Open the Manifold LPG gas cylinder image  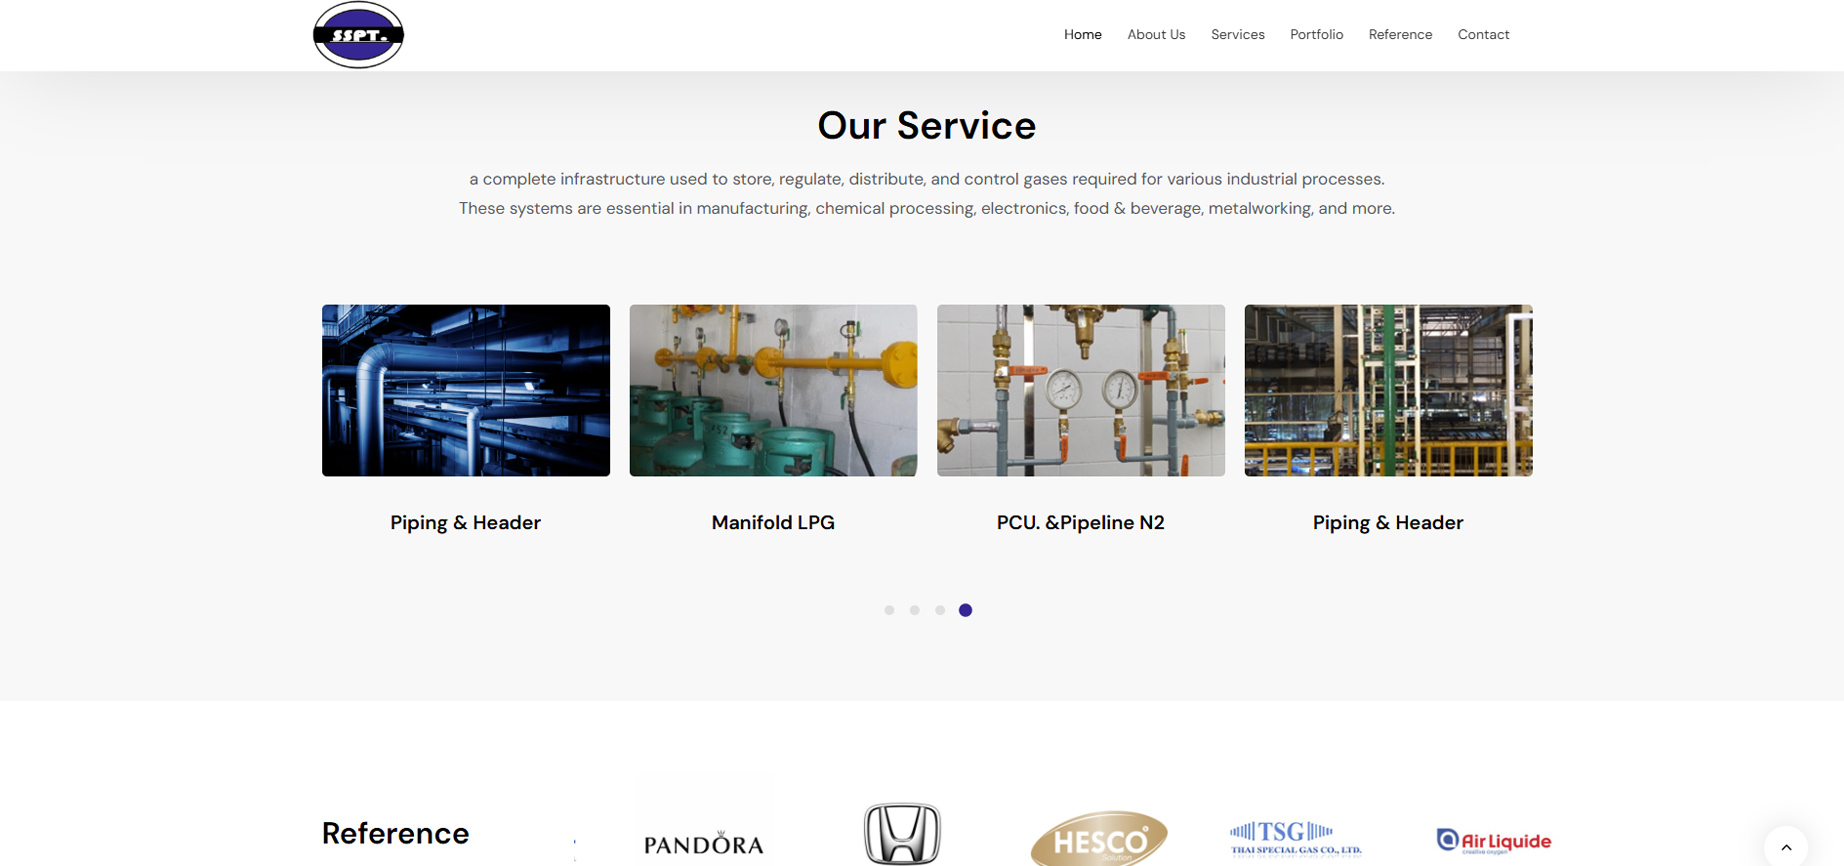pyautogui.click(x=773, y=390)
